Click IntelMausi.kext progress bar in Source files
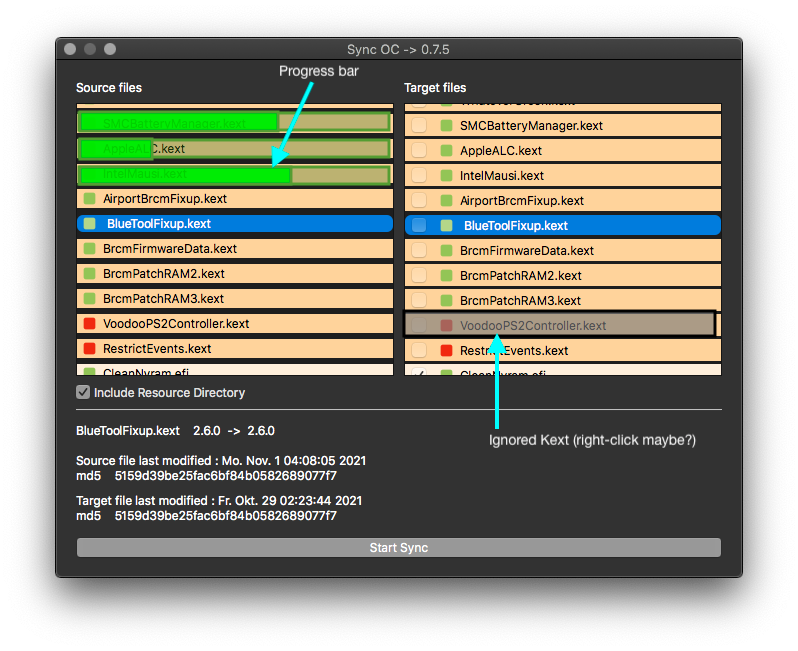Viewport: 798px width, 651px height. pyautogui.click(x=235, y=175)
